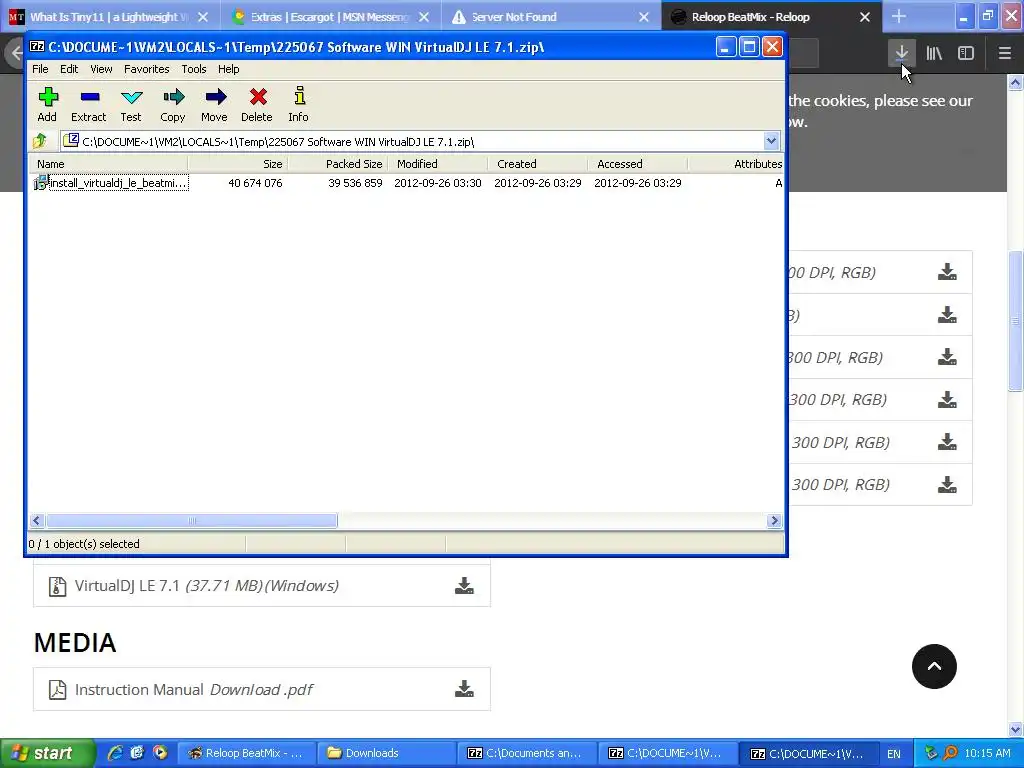Toggle Firefox sidebar icon

[x=966, y=53]
